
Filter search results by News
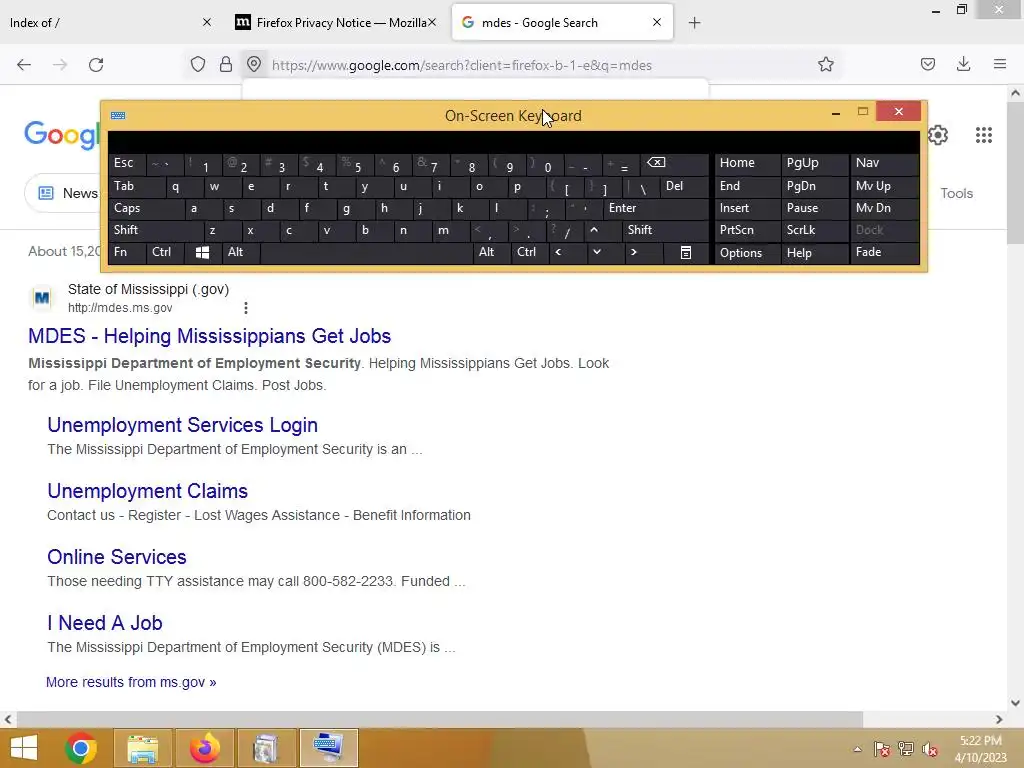(68, 193)
